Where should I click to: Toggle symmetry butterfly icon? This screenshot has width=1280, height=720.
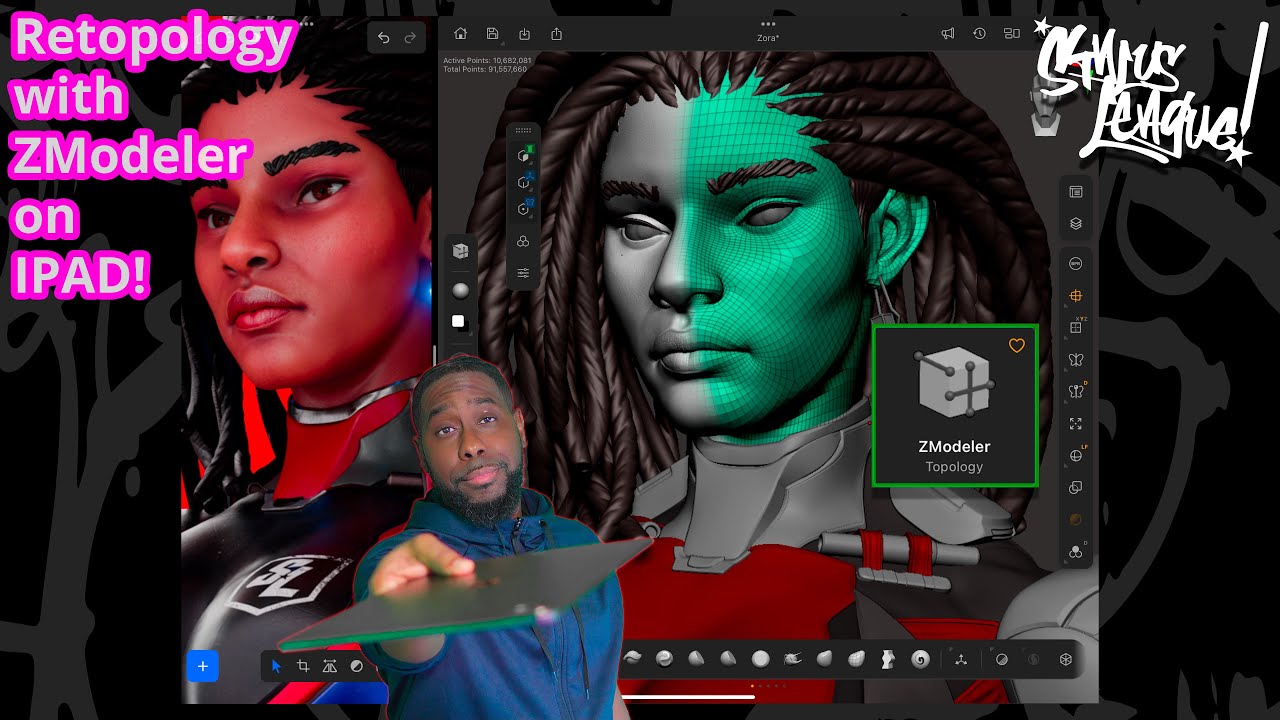pos(1076,360)
